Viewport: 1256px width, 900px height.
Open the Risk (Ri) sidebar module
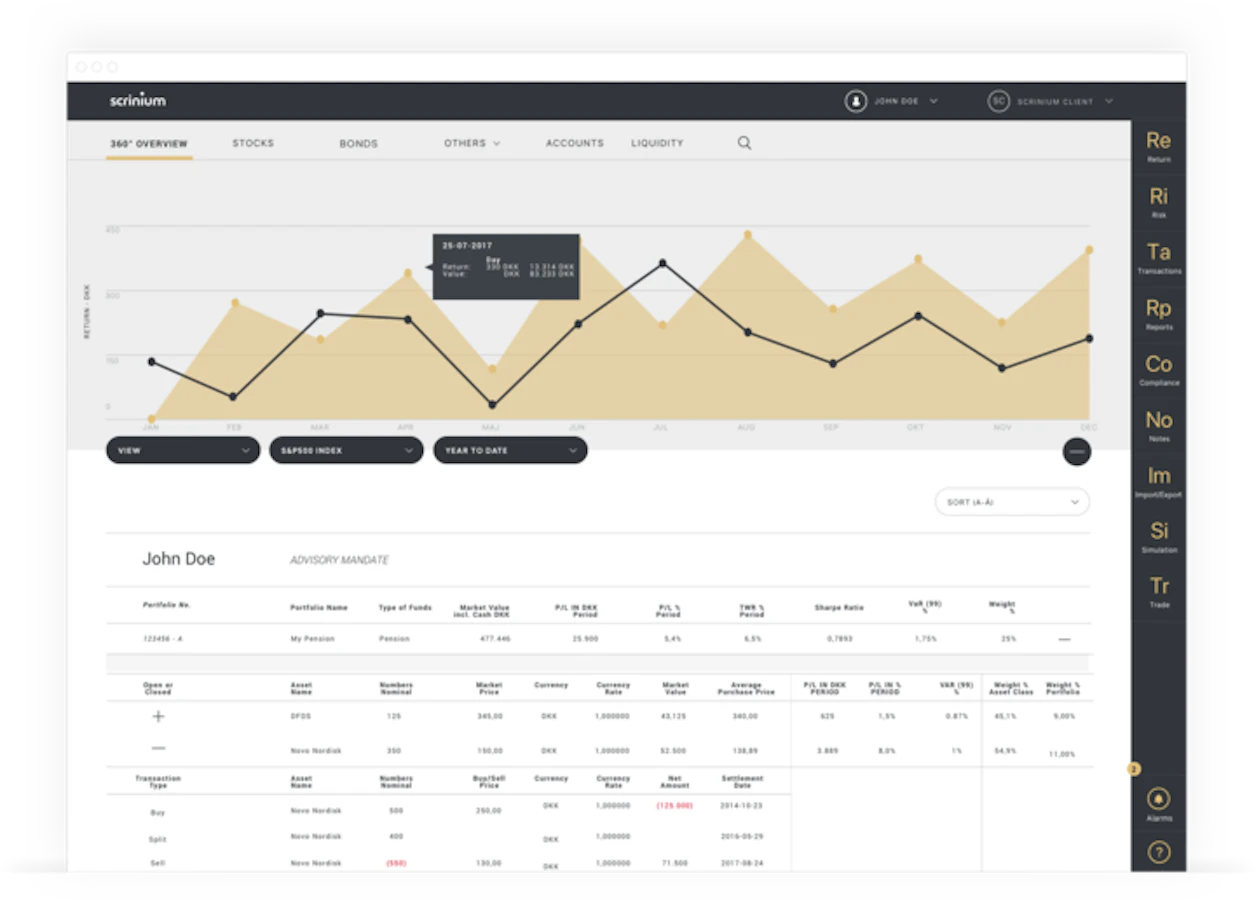pos(1158,203)
